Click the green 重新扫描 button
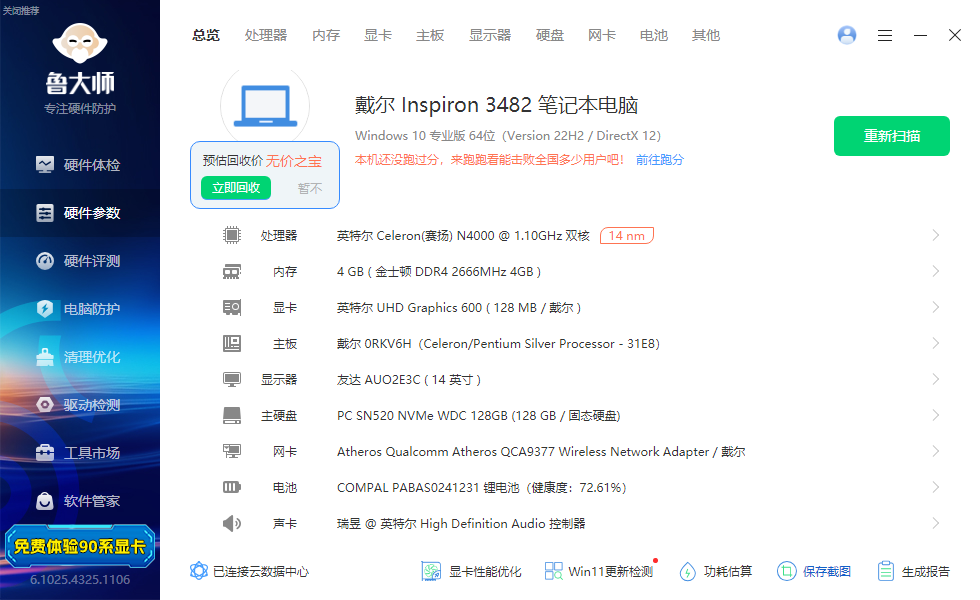 coord(892,136)
